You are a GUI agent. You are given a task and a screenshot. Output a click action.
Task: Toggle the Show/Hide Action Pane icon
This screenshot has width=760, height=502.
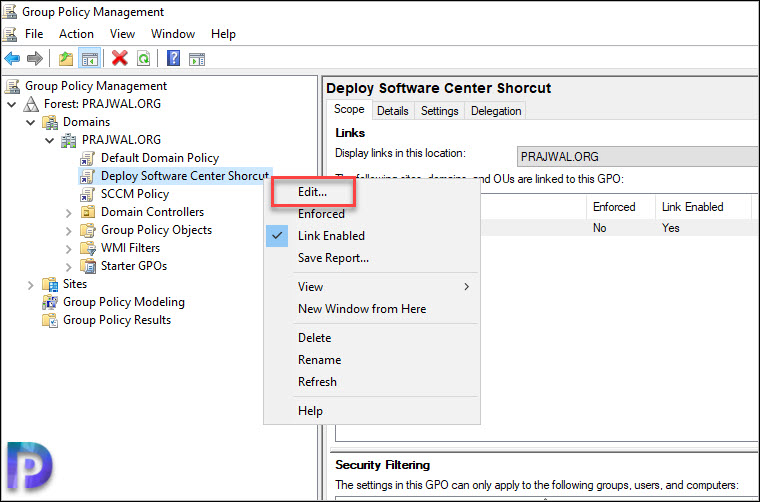point(197,59)
